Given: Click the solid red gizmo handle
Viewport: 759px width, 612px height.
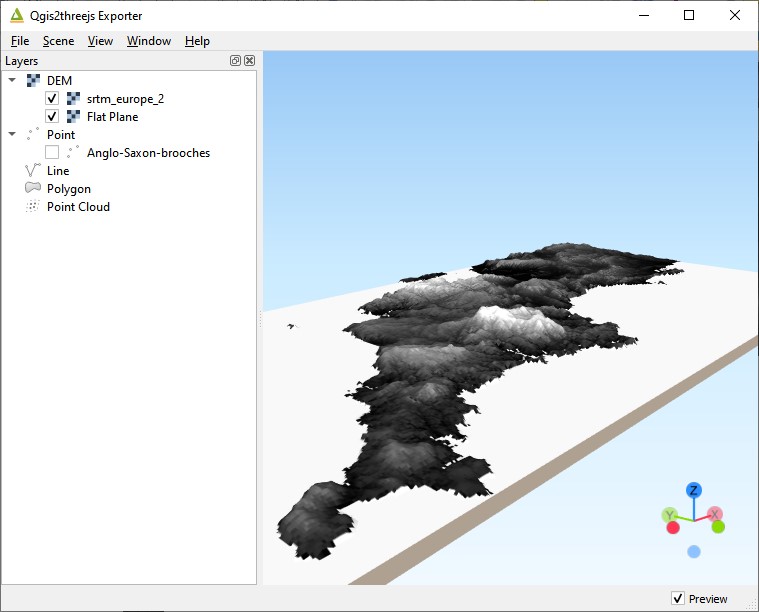Looking at the screenshot, I should coord(673,527).
